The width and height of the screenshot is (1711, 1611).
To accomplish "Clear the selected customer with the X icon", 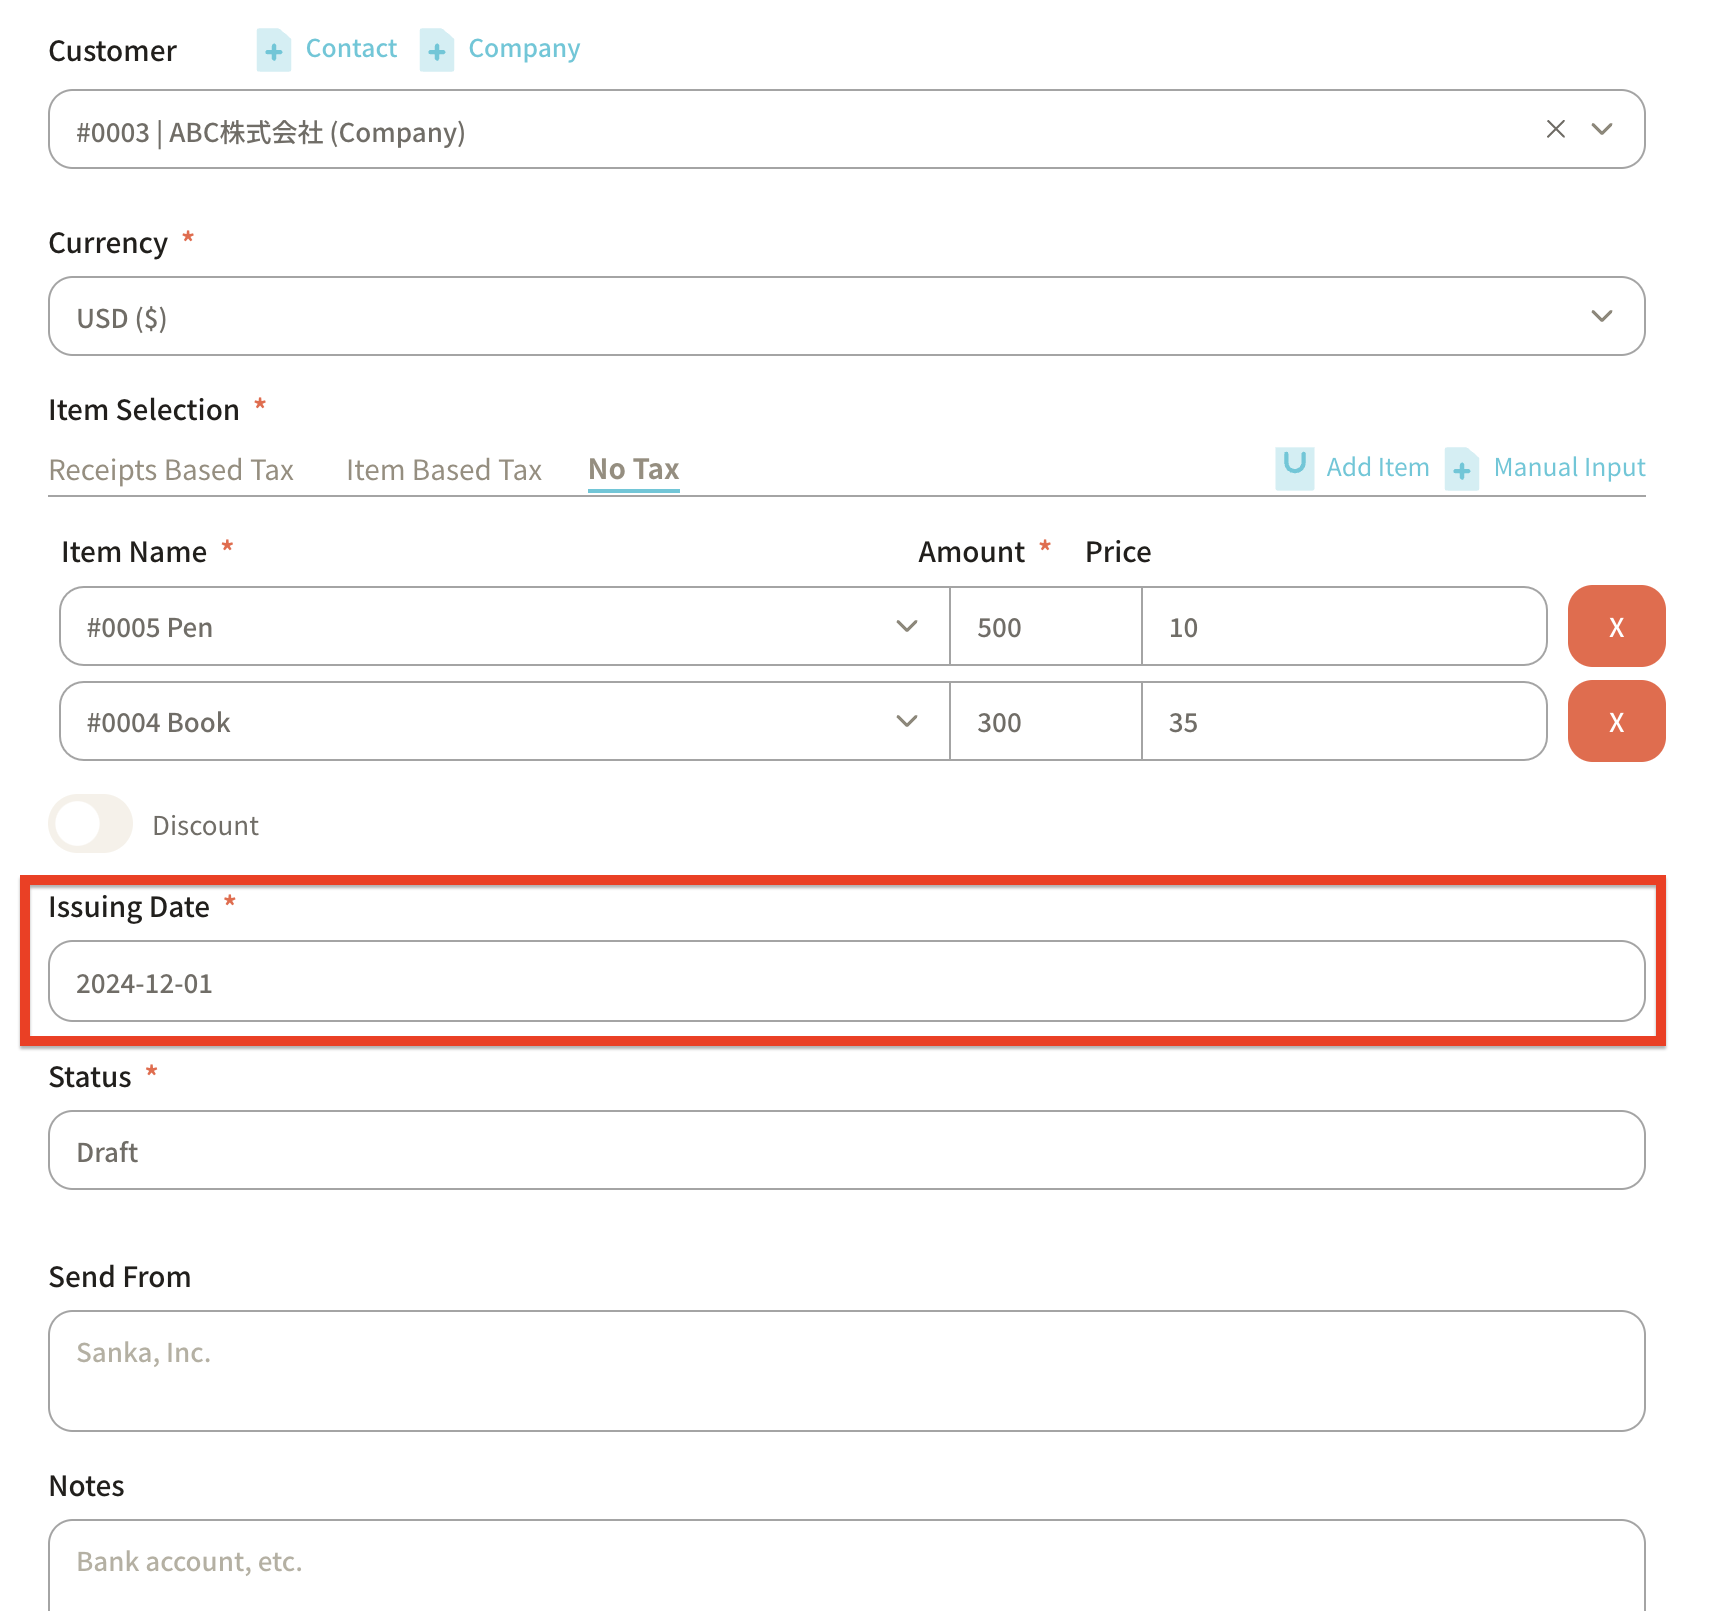I will [1555, 129].
